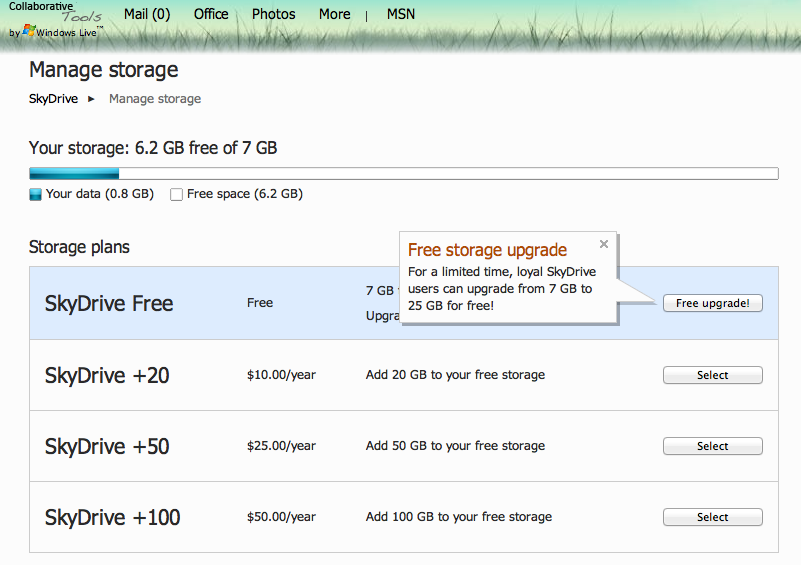Click the blue Your data legend swatch

click(x=35, y=195)
